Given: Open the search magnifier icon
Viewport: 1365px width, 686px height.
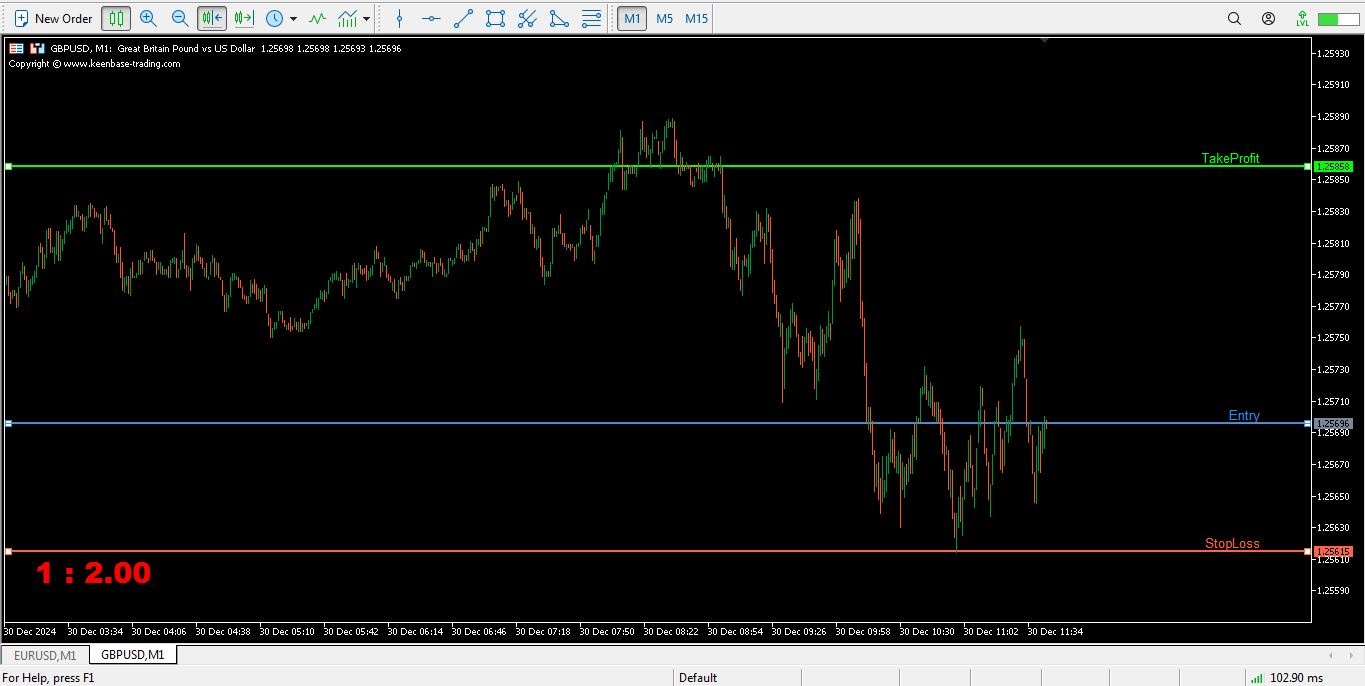Looking at the screenshot, I should 1234,18.
